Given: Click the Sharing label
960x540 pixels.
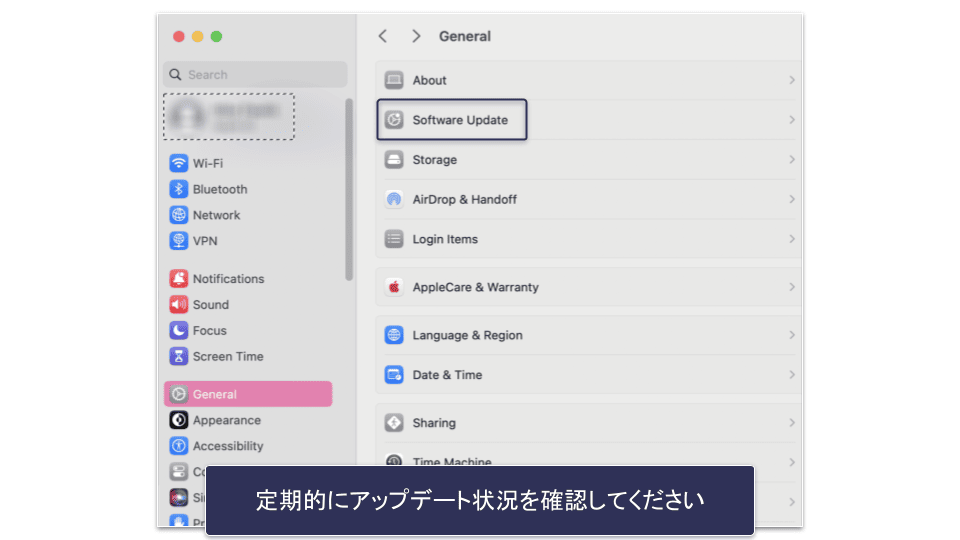Looking at the screenshot, I should click(x=434, y=423).
